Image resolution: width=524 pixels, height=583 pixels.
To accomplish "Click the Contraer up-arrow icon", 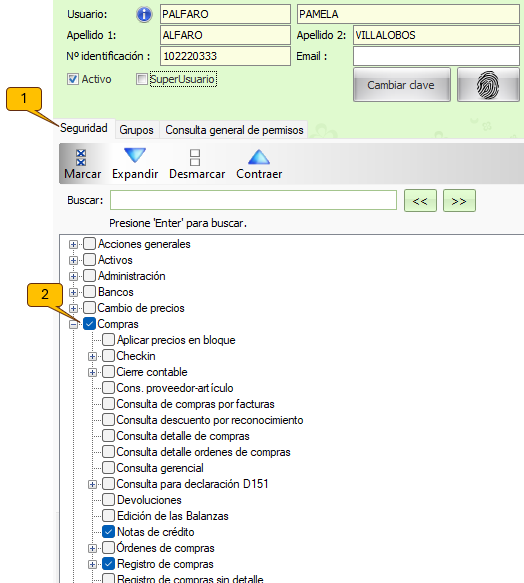I will 258,157.
